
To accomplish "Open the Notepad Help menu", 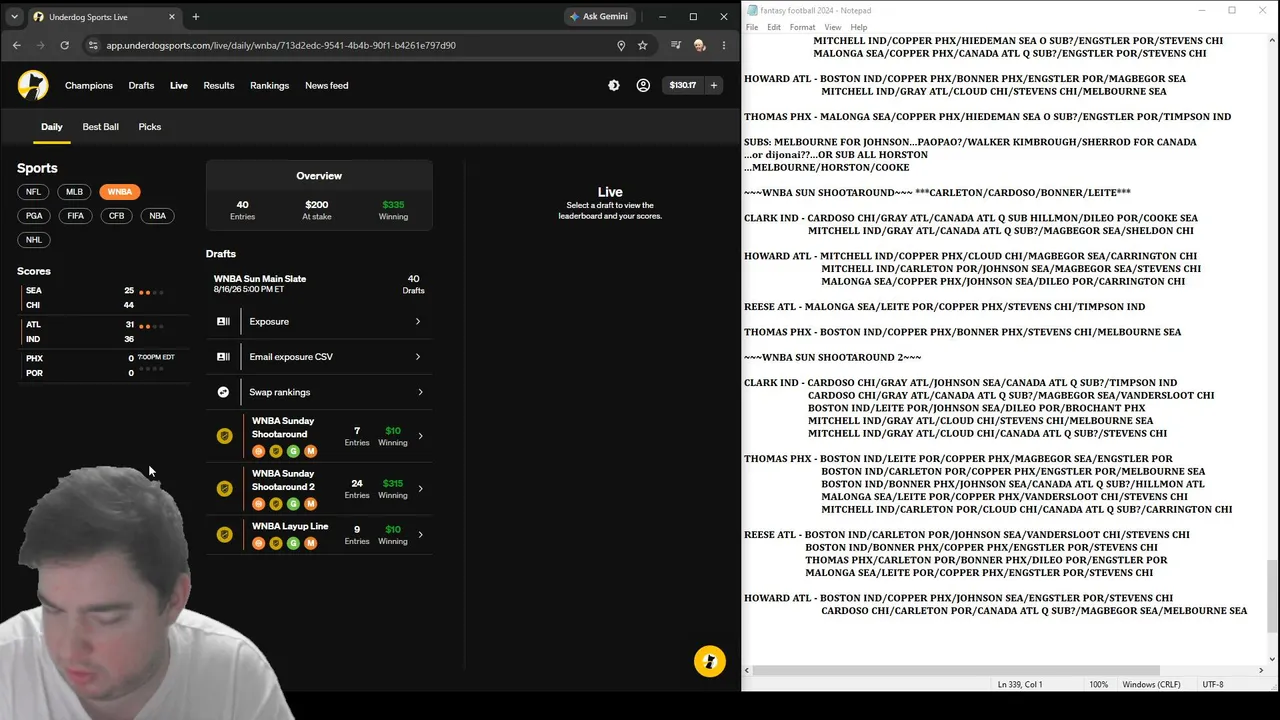I will [859, 27].
